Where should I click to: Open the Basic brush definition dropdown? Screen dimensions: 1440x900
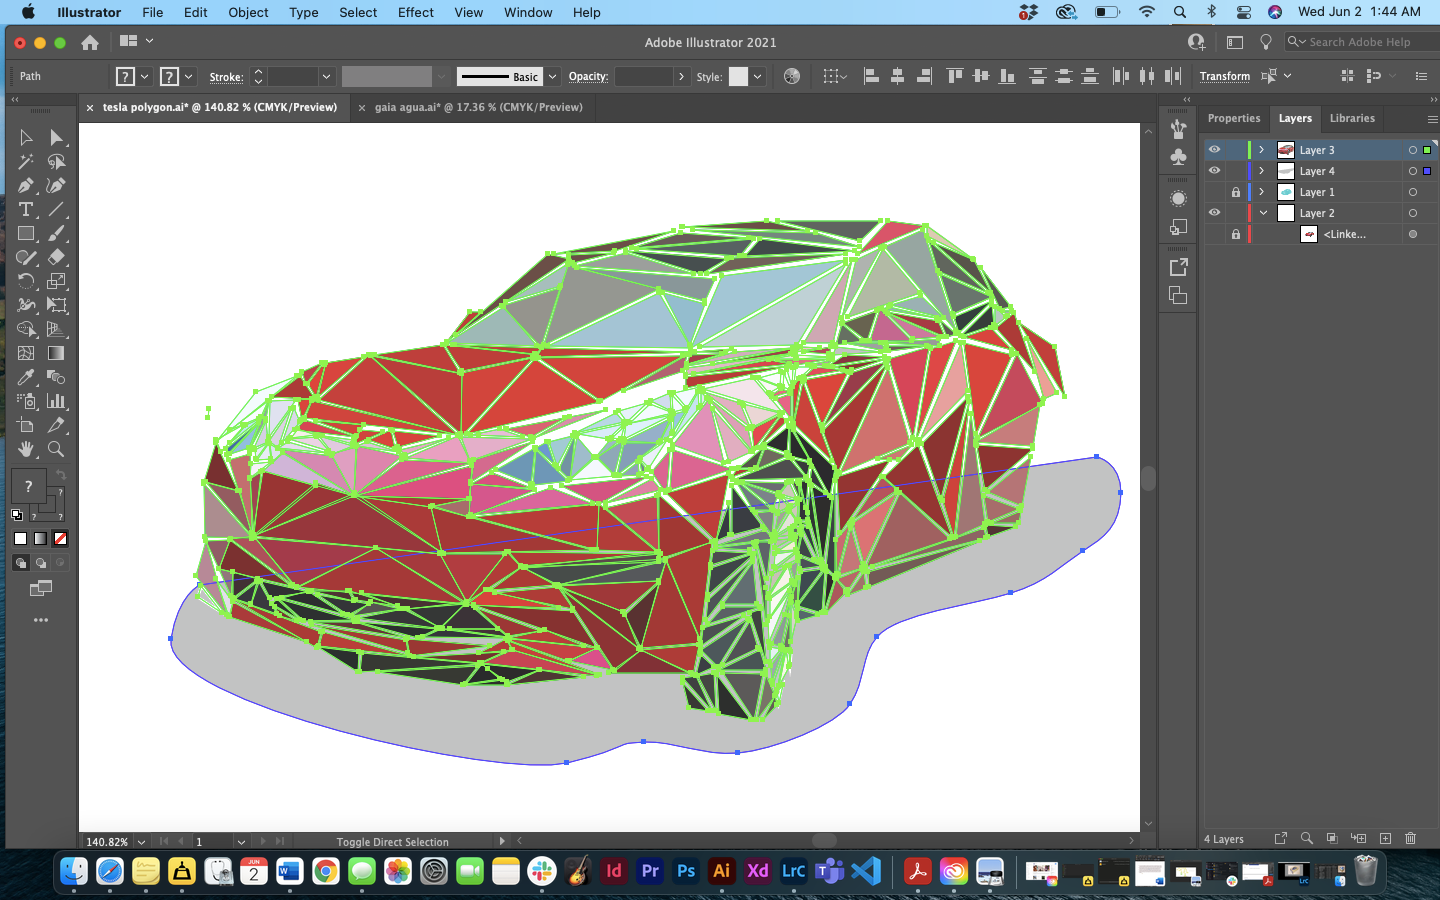click(552, 76)
